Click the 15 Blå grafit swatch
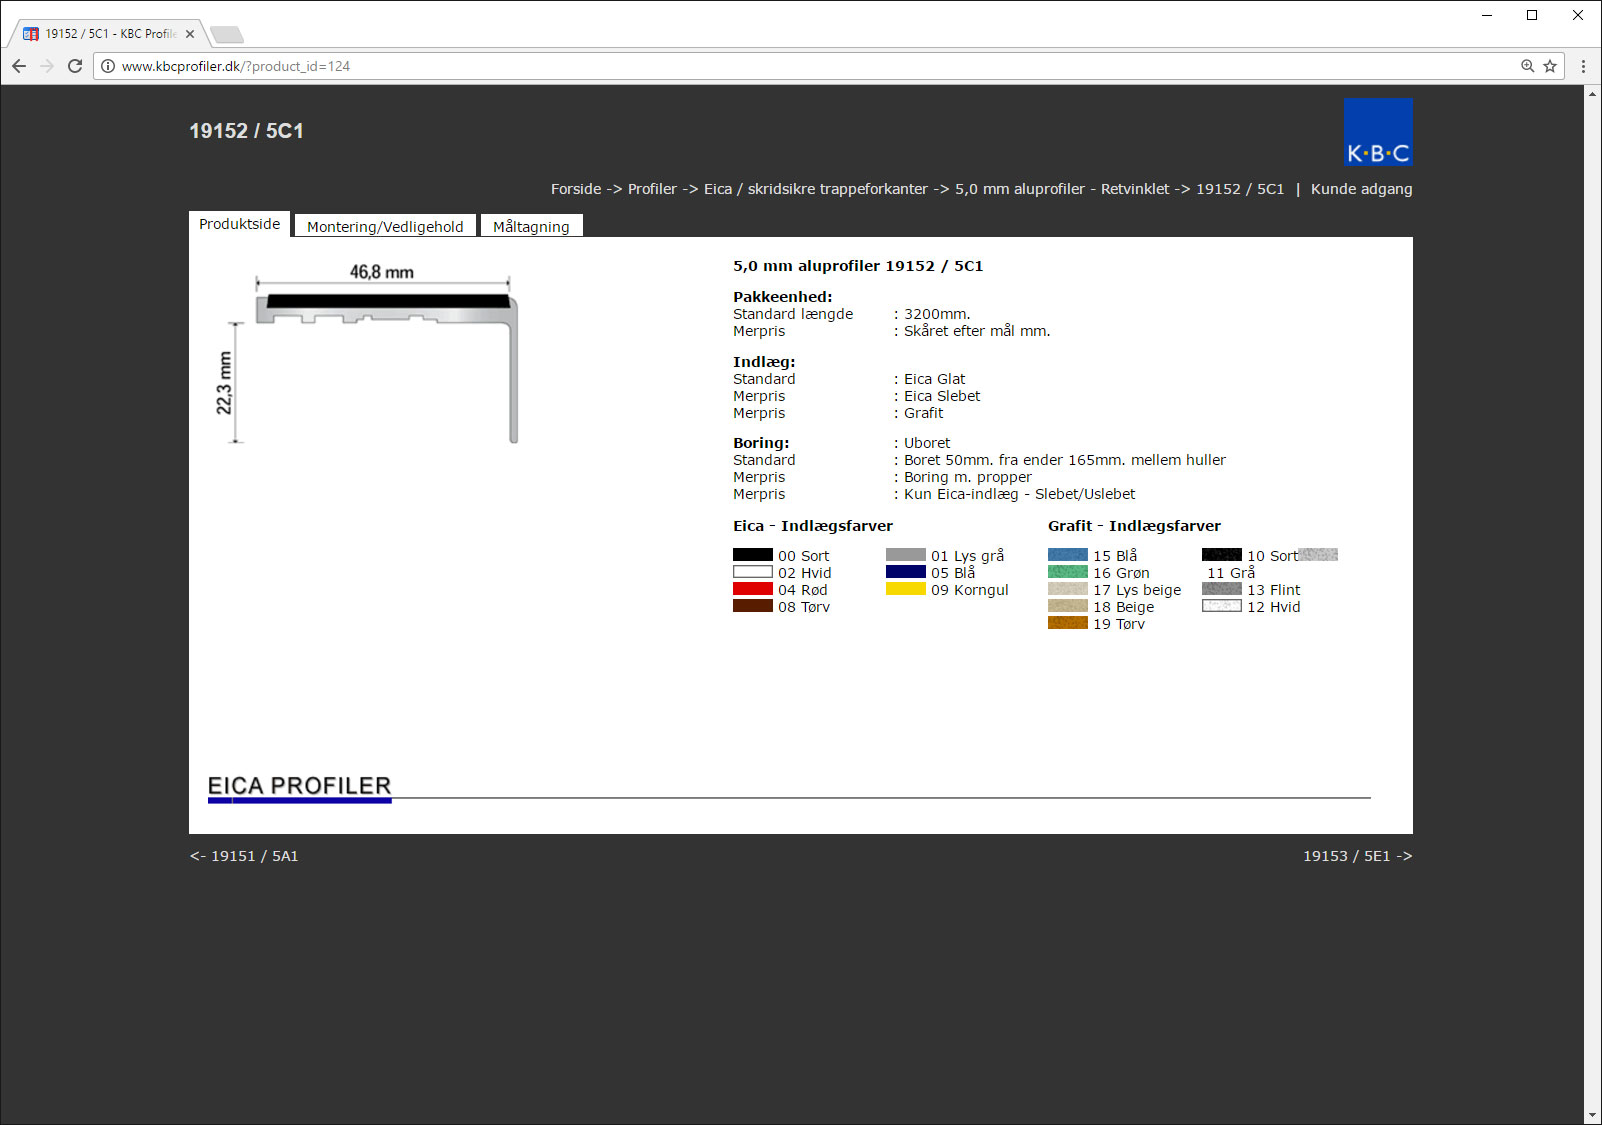This screenshot has height=1125, width=1602. tap(1068, 555)
